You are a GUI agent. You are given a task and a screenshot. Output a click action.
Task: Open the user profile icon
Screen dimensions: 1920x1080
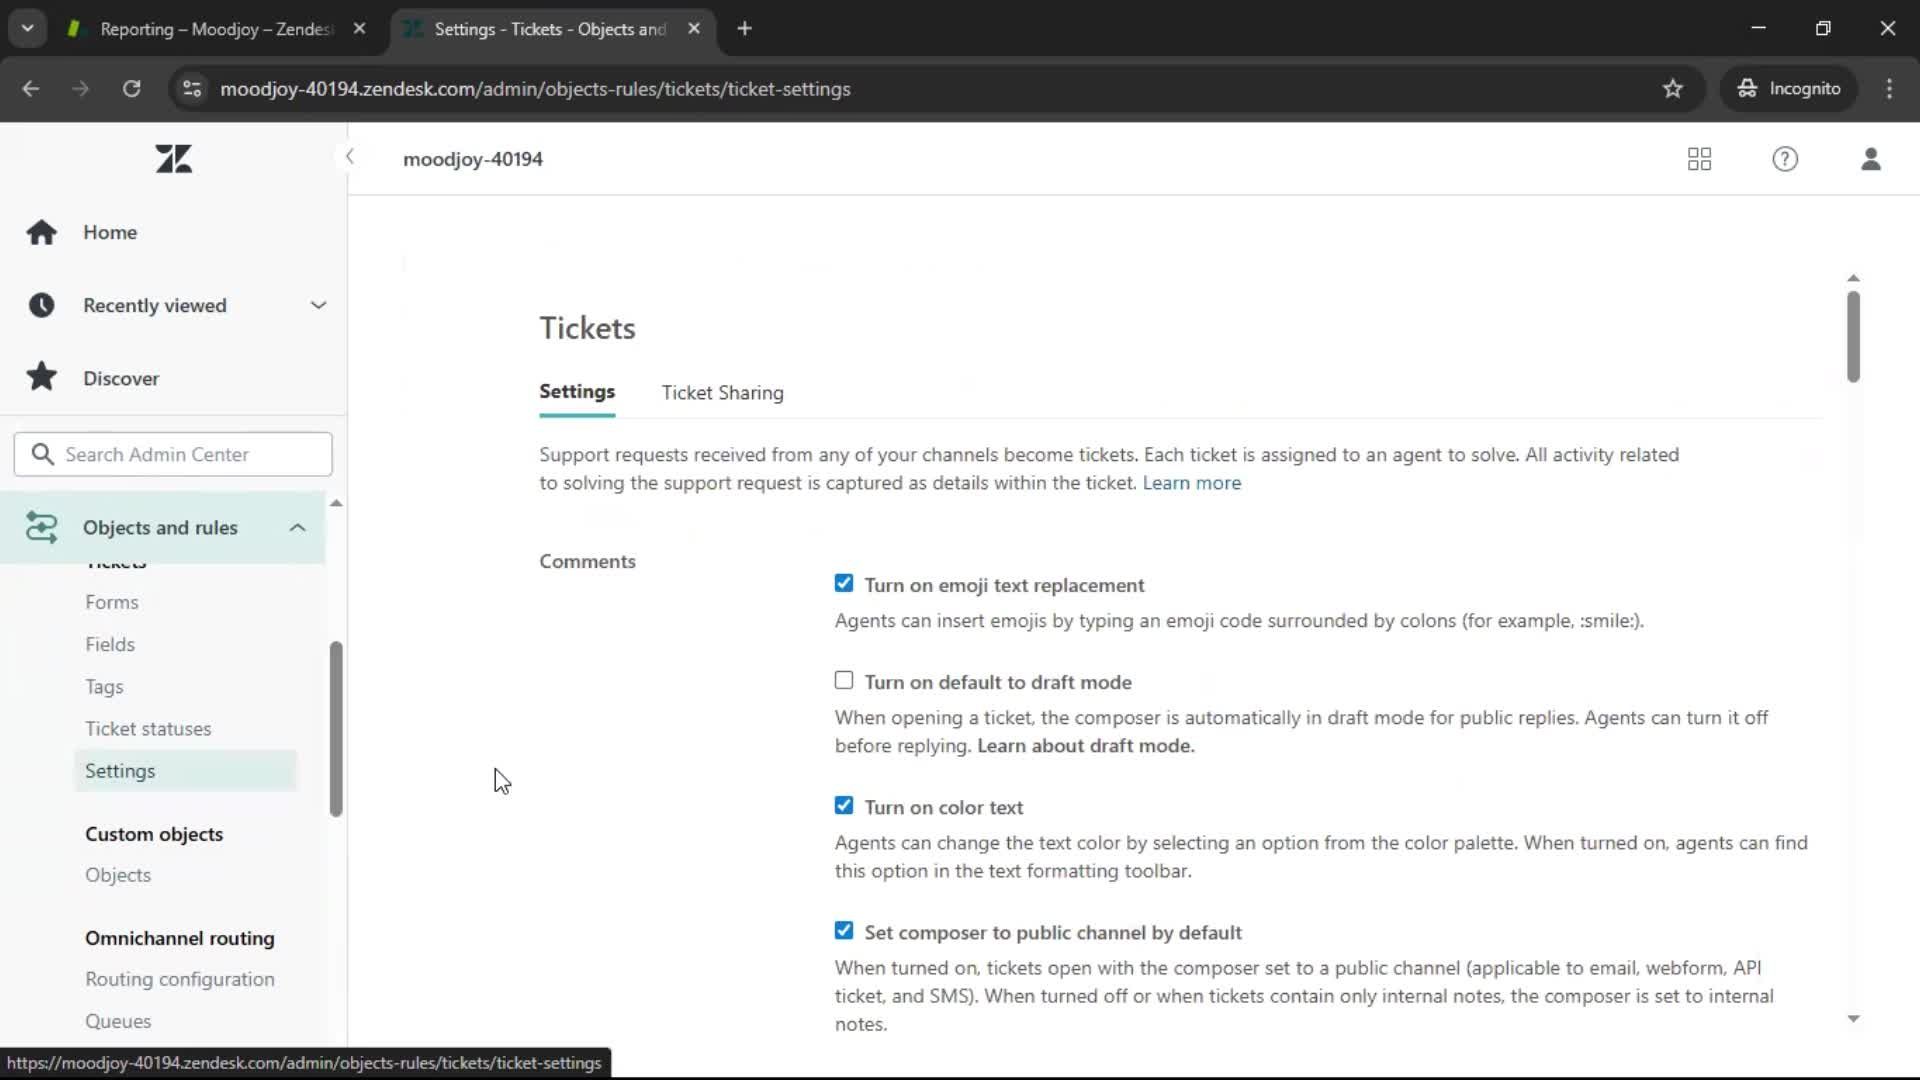(x=1871, y=159)
